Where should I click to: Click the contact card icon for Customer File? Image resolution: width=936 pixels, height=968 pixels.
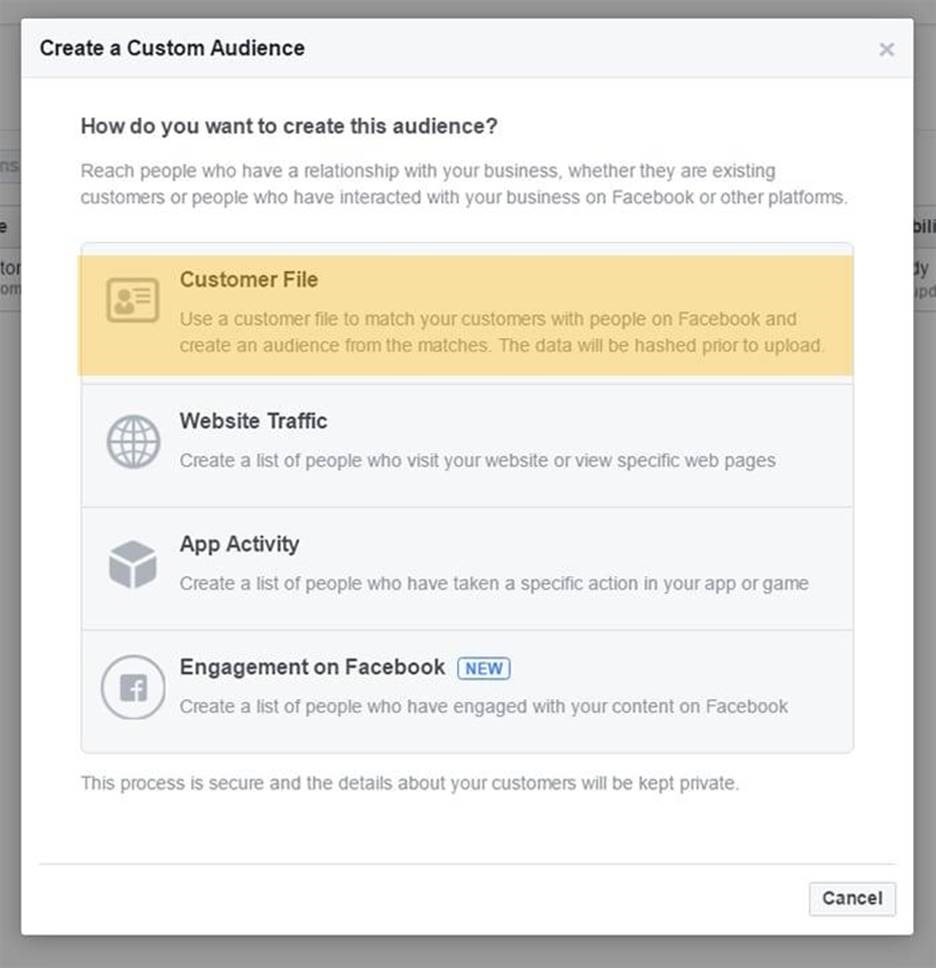click(133, 300)
